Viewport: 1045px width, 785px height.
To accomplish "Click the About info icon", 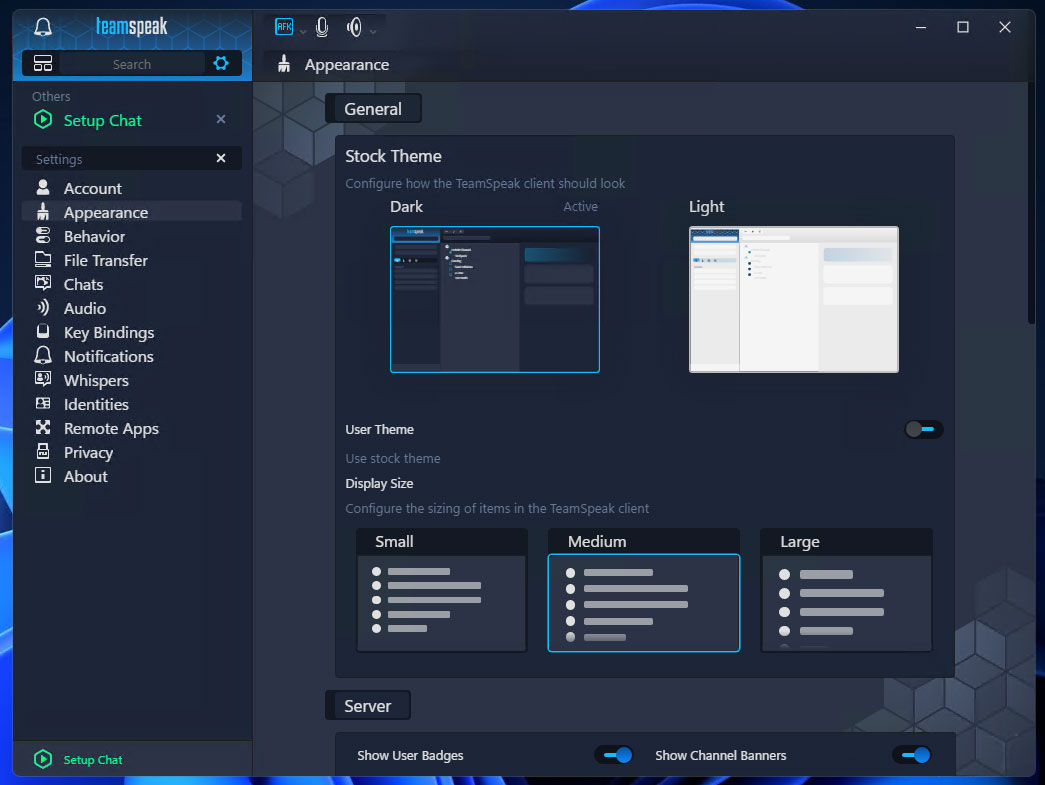I will pos(43,475).
